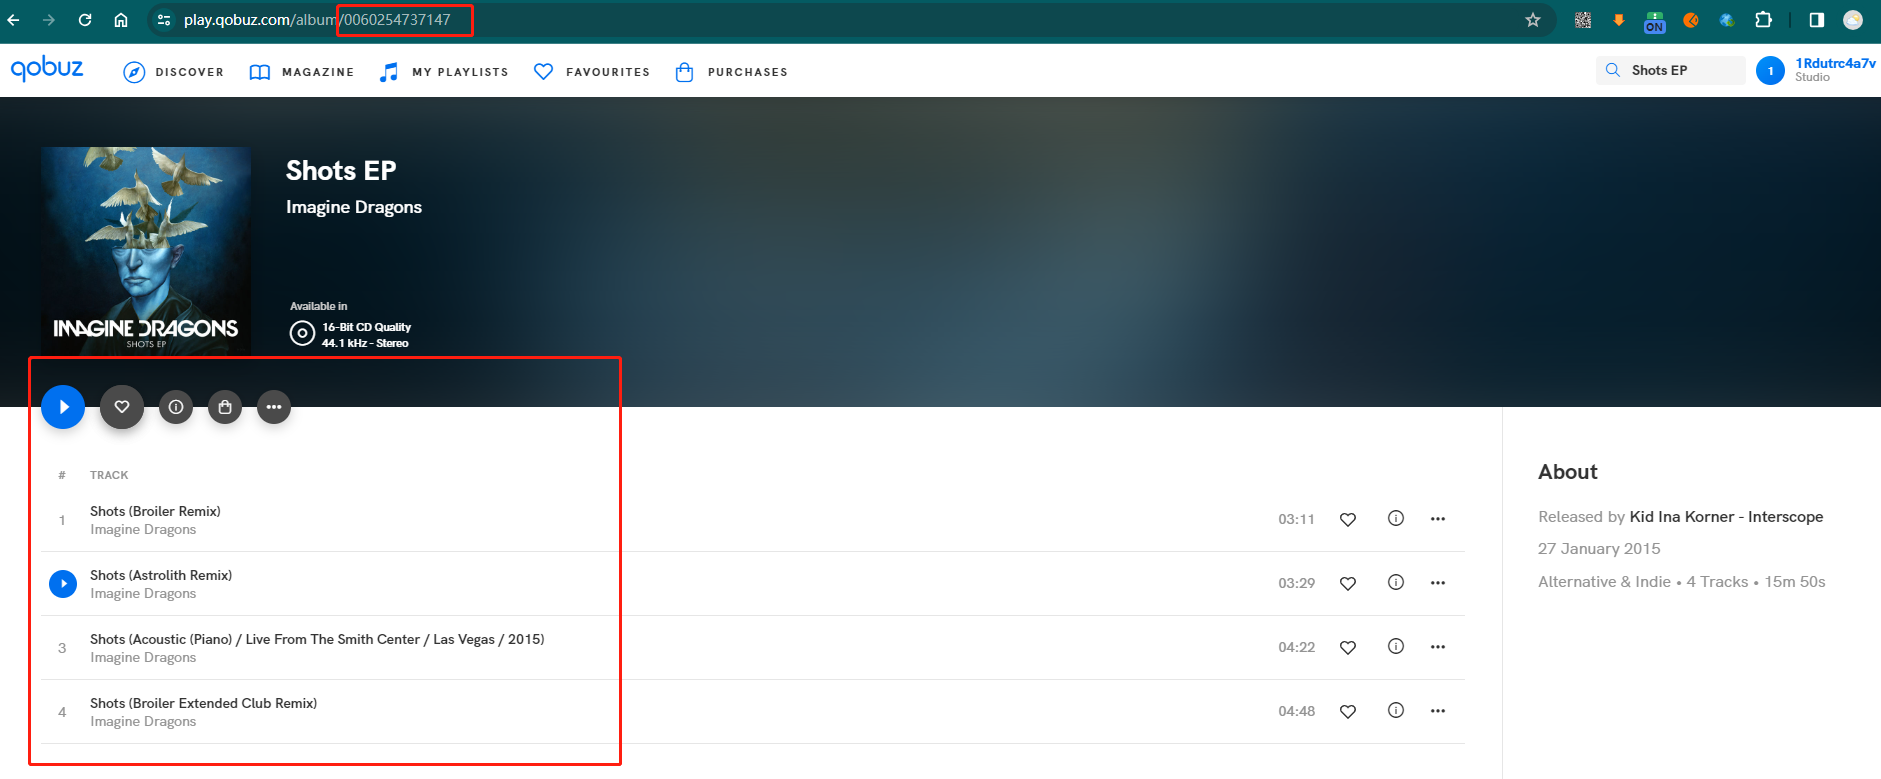This screenshot has height=779, width=1881.
Task: Bookmark this page with star icon
Action: 1533,20
